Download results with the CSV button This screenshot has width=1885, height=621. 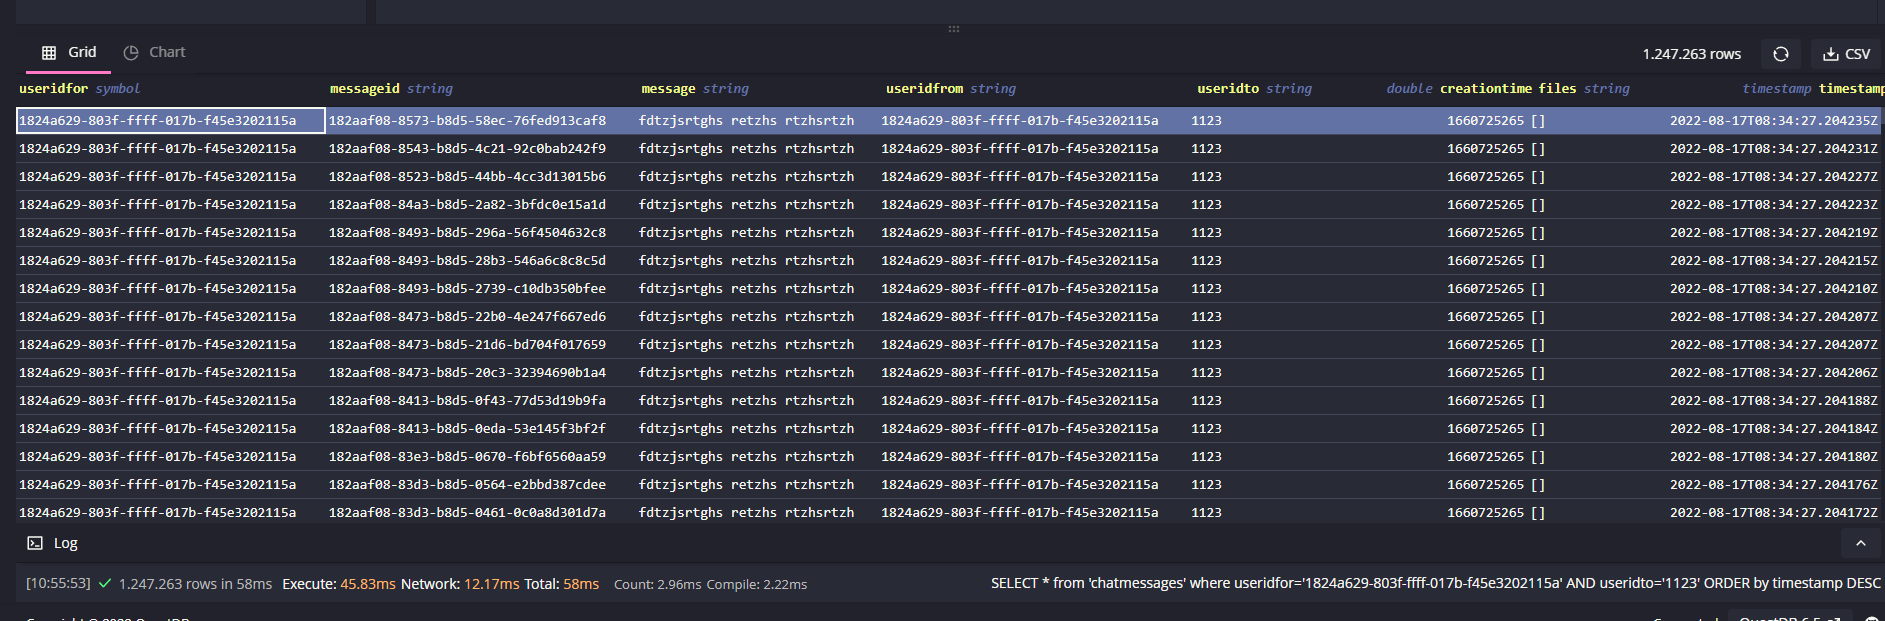coord(1846,54)
